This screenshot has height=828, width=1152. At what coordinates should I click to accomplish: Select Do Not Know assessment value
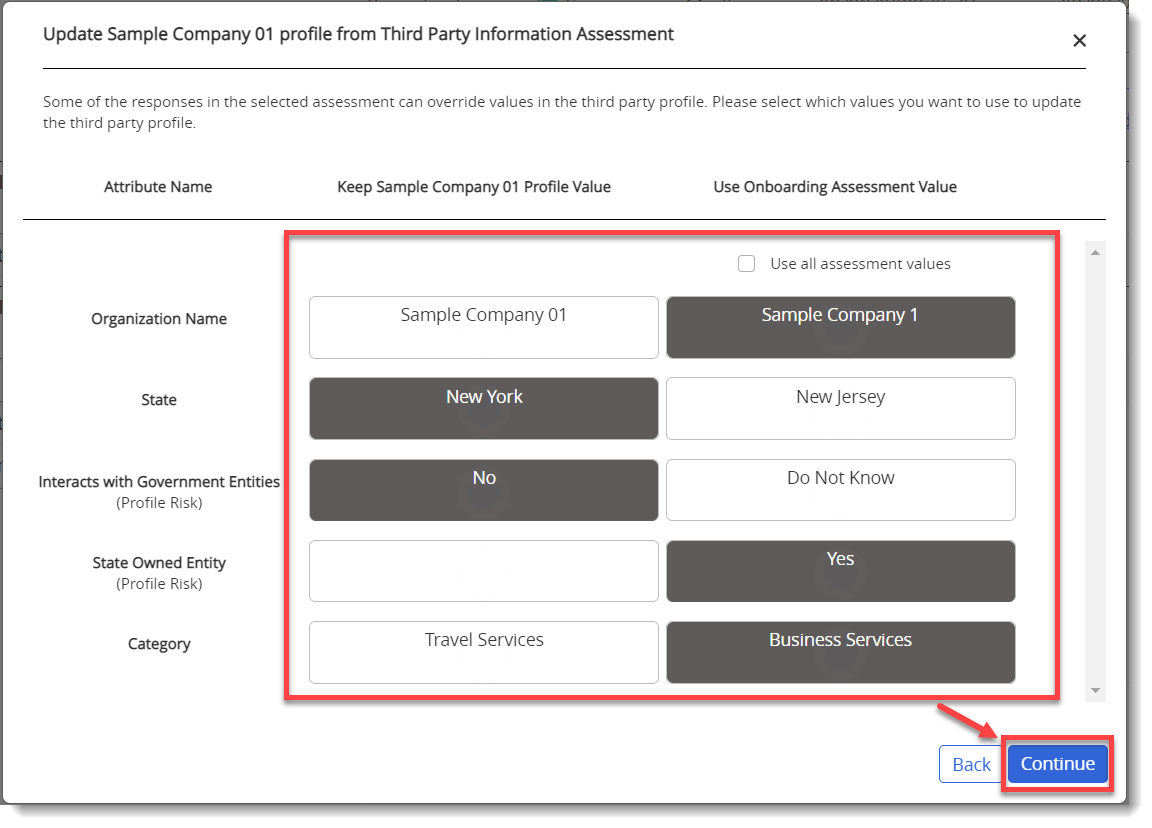tap(840, 490)
